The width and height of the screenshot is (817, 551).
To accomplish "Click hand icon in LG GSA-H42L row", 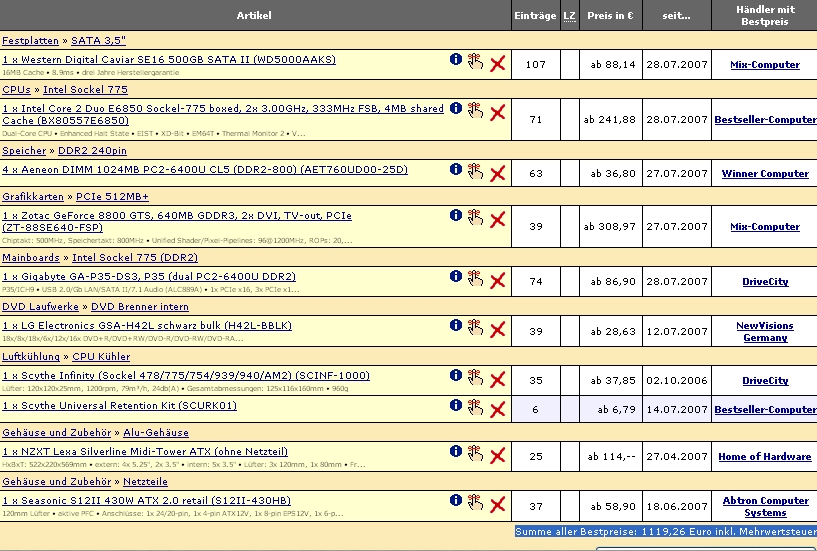I will [475, 327].
